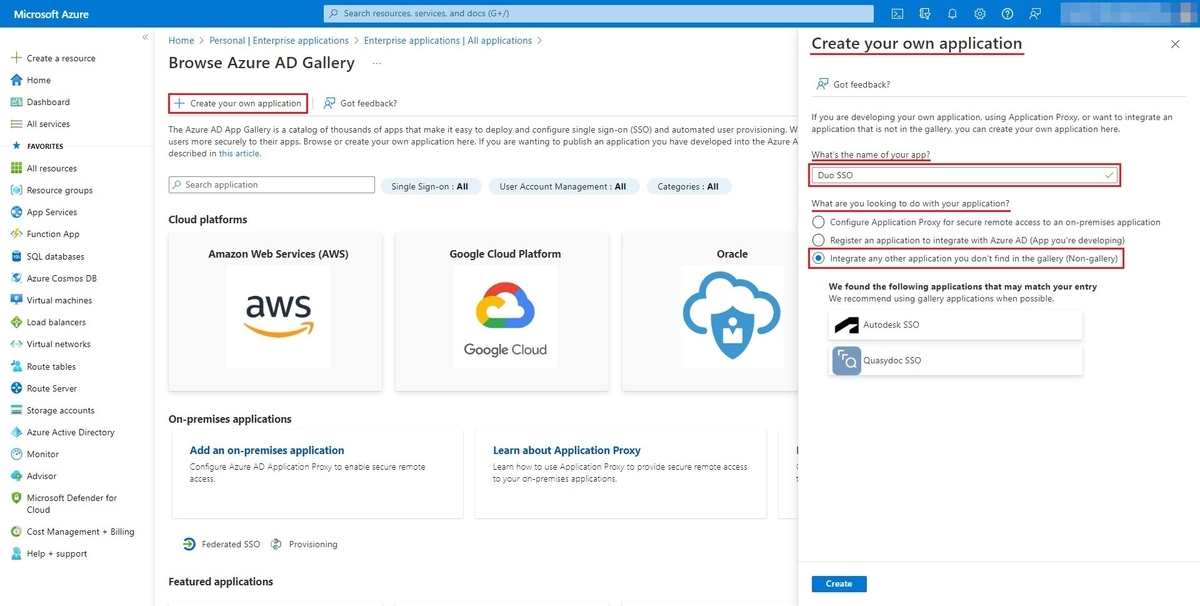Screen dimensions: 1200x606
Task: Open portal settings gear icon
Action: [980, 14]
